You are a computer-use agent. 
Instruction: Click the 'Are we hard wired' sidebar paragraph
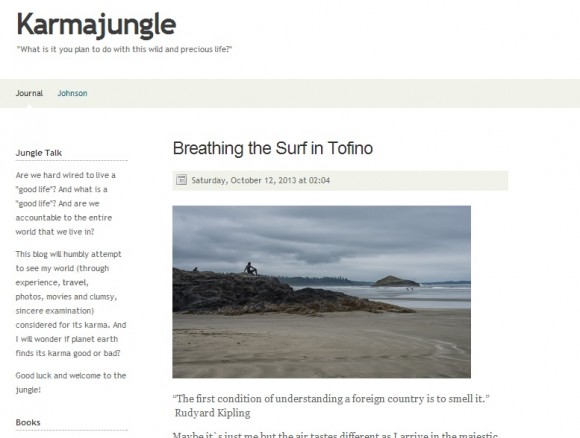click(65, 203)
